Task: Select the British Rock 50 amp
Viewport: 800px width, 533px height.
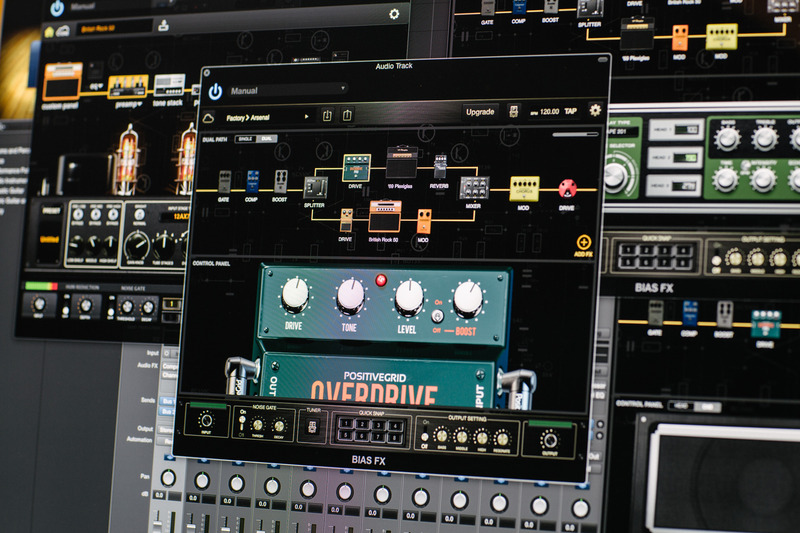Action: click(x=385, y=217)
